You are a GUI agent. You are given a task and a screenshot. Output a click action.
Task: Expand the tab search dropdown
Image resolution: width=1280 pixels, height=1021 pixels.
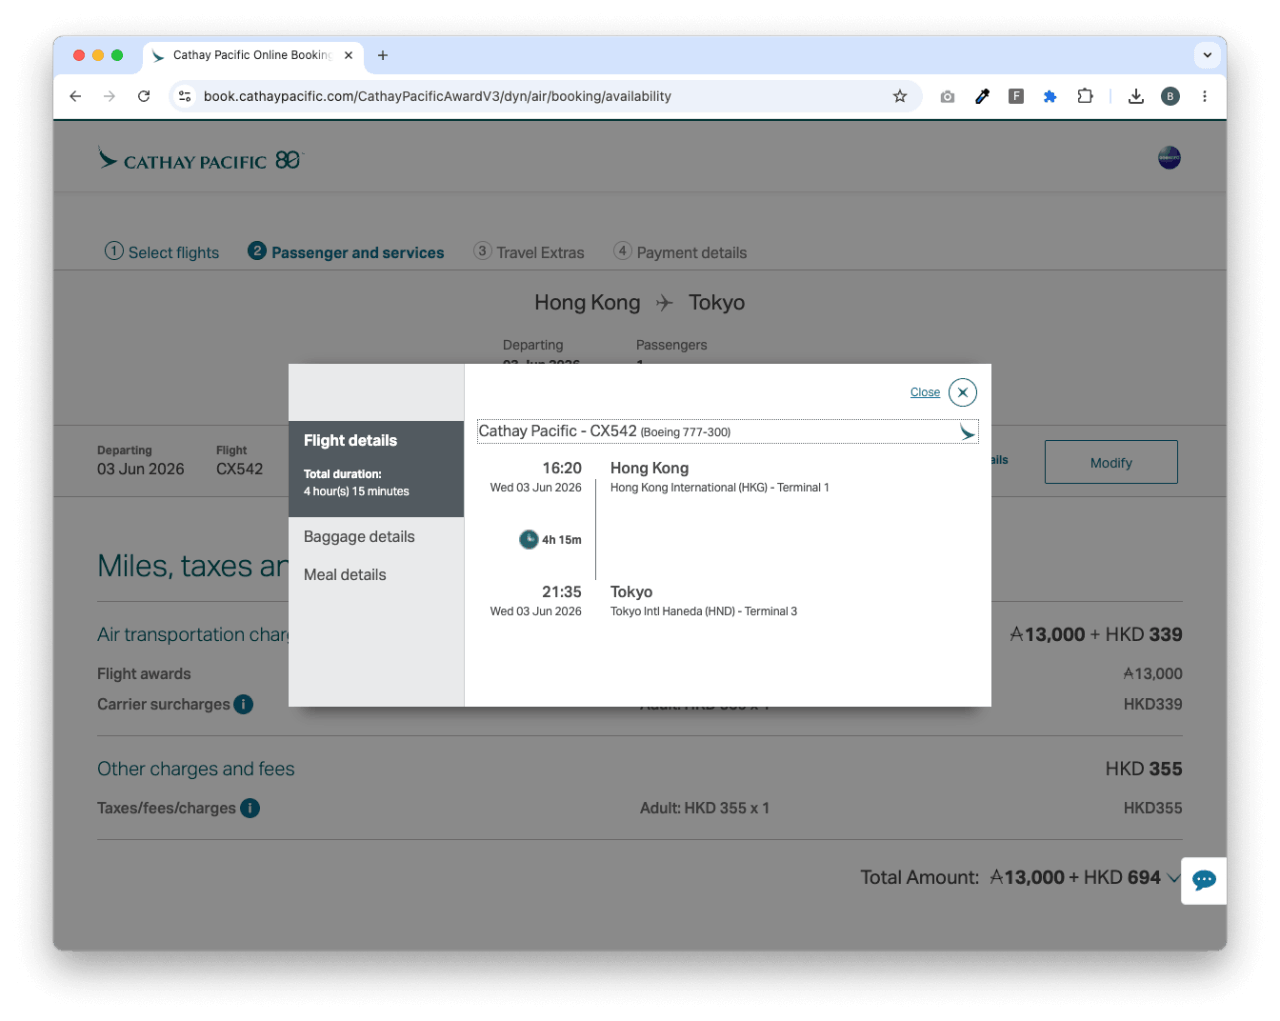(x=1207, y=55)
